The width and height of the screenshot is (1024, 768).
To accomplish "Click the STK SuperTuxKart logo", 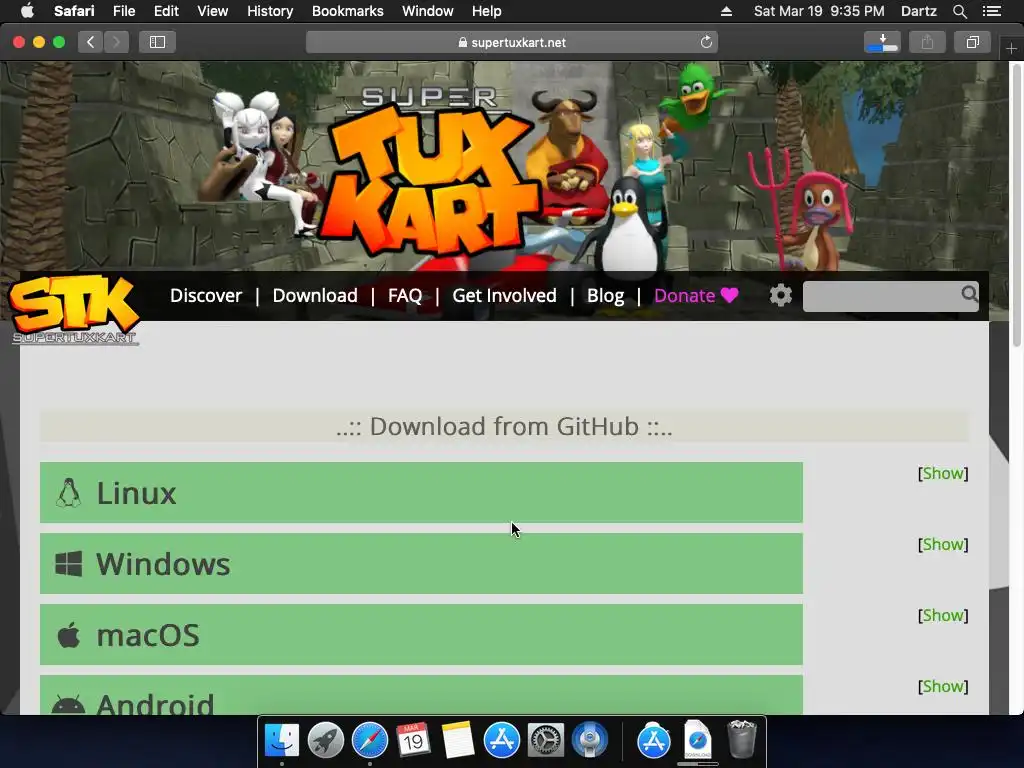I will click(74, 309).
